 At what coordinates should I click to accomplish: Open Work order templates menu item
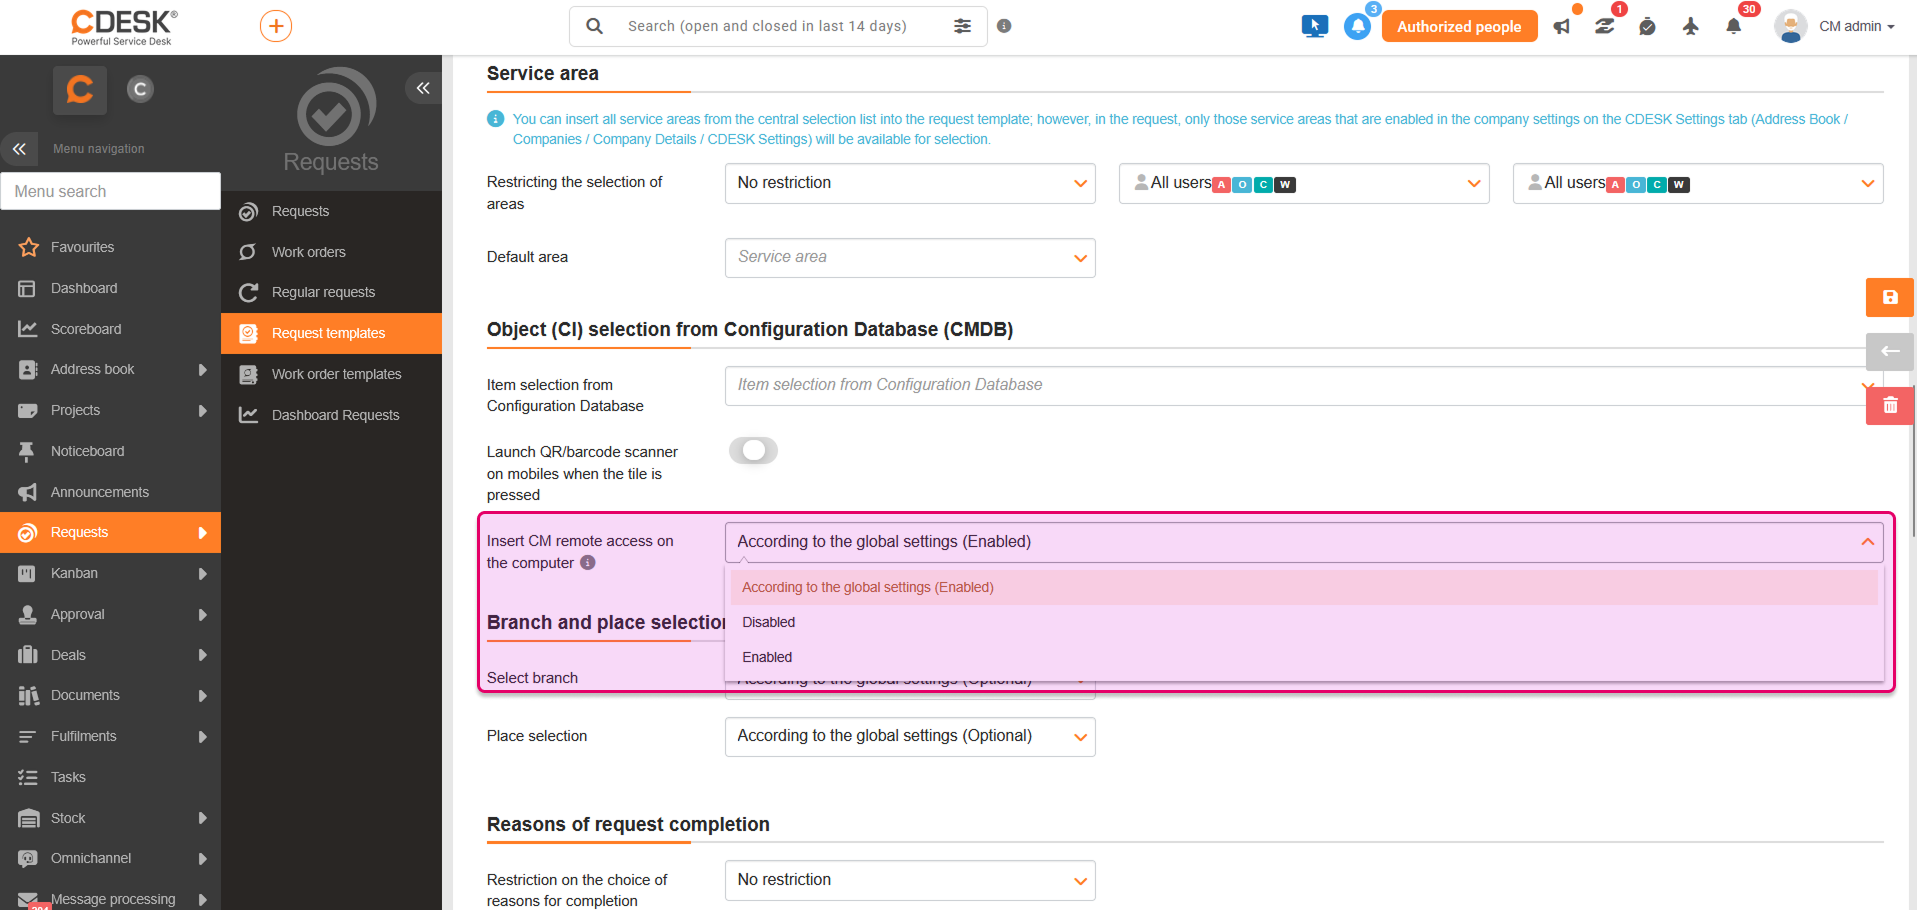(x=336, y=374)
